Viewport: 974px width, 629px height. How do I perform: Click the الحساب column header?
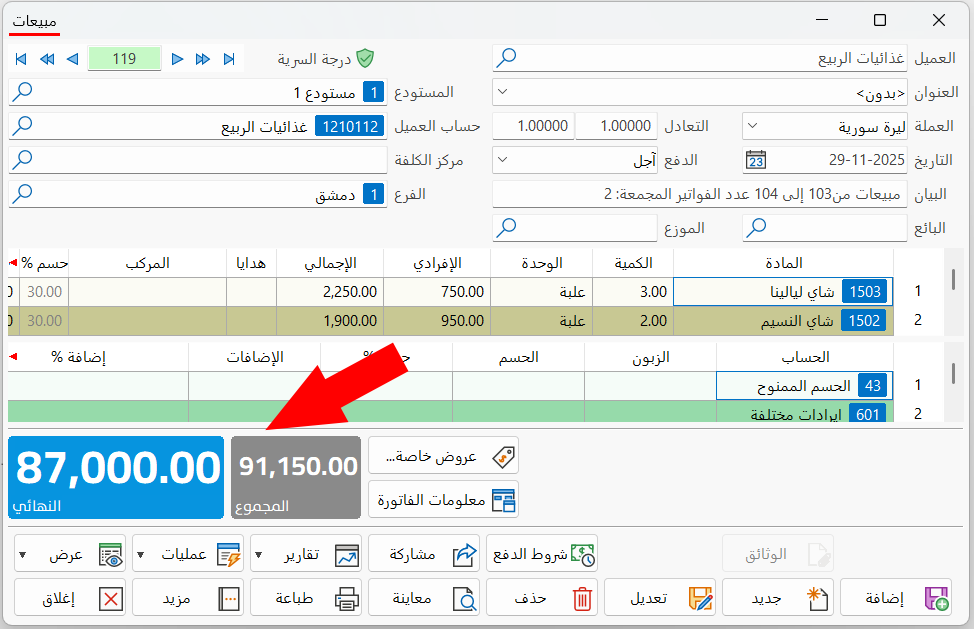point(805,357)
